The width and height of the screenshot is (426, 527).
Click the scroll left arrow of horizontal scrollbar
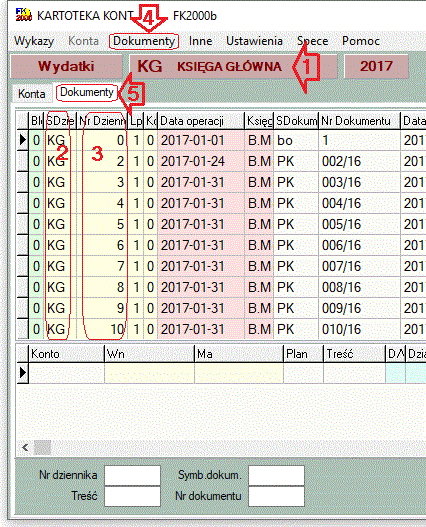tap(25, 447)
